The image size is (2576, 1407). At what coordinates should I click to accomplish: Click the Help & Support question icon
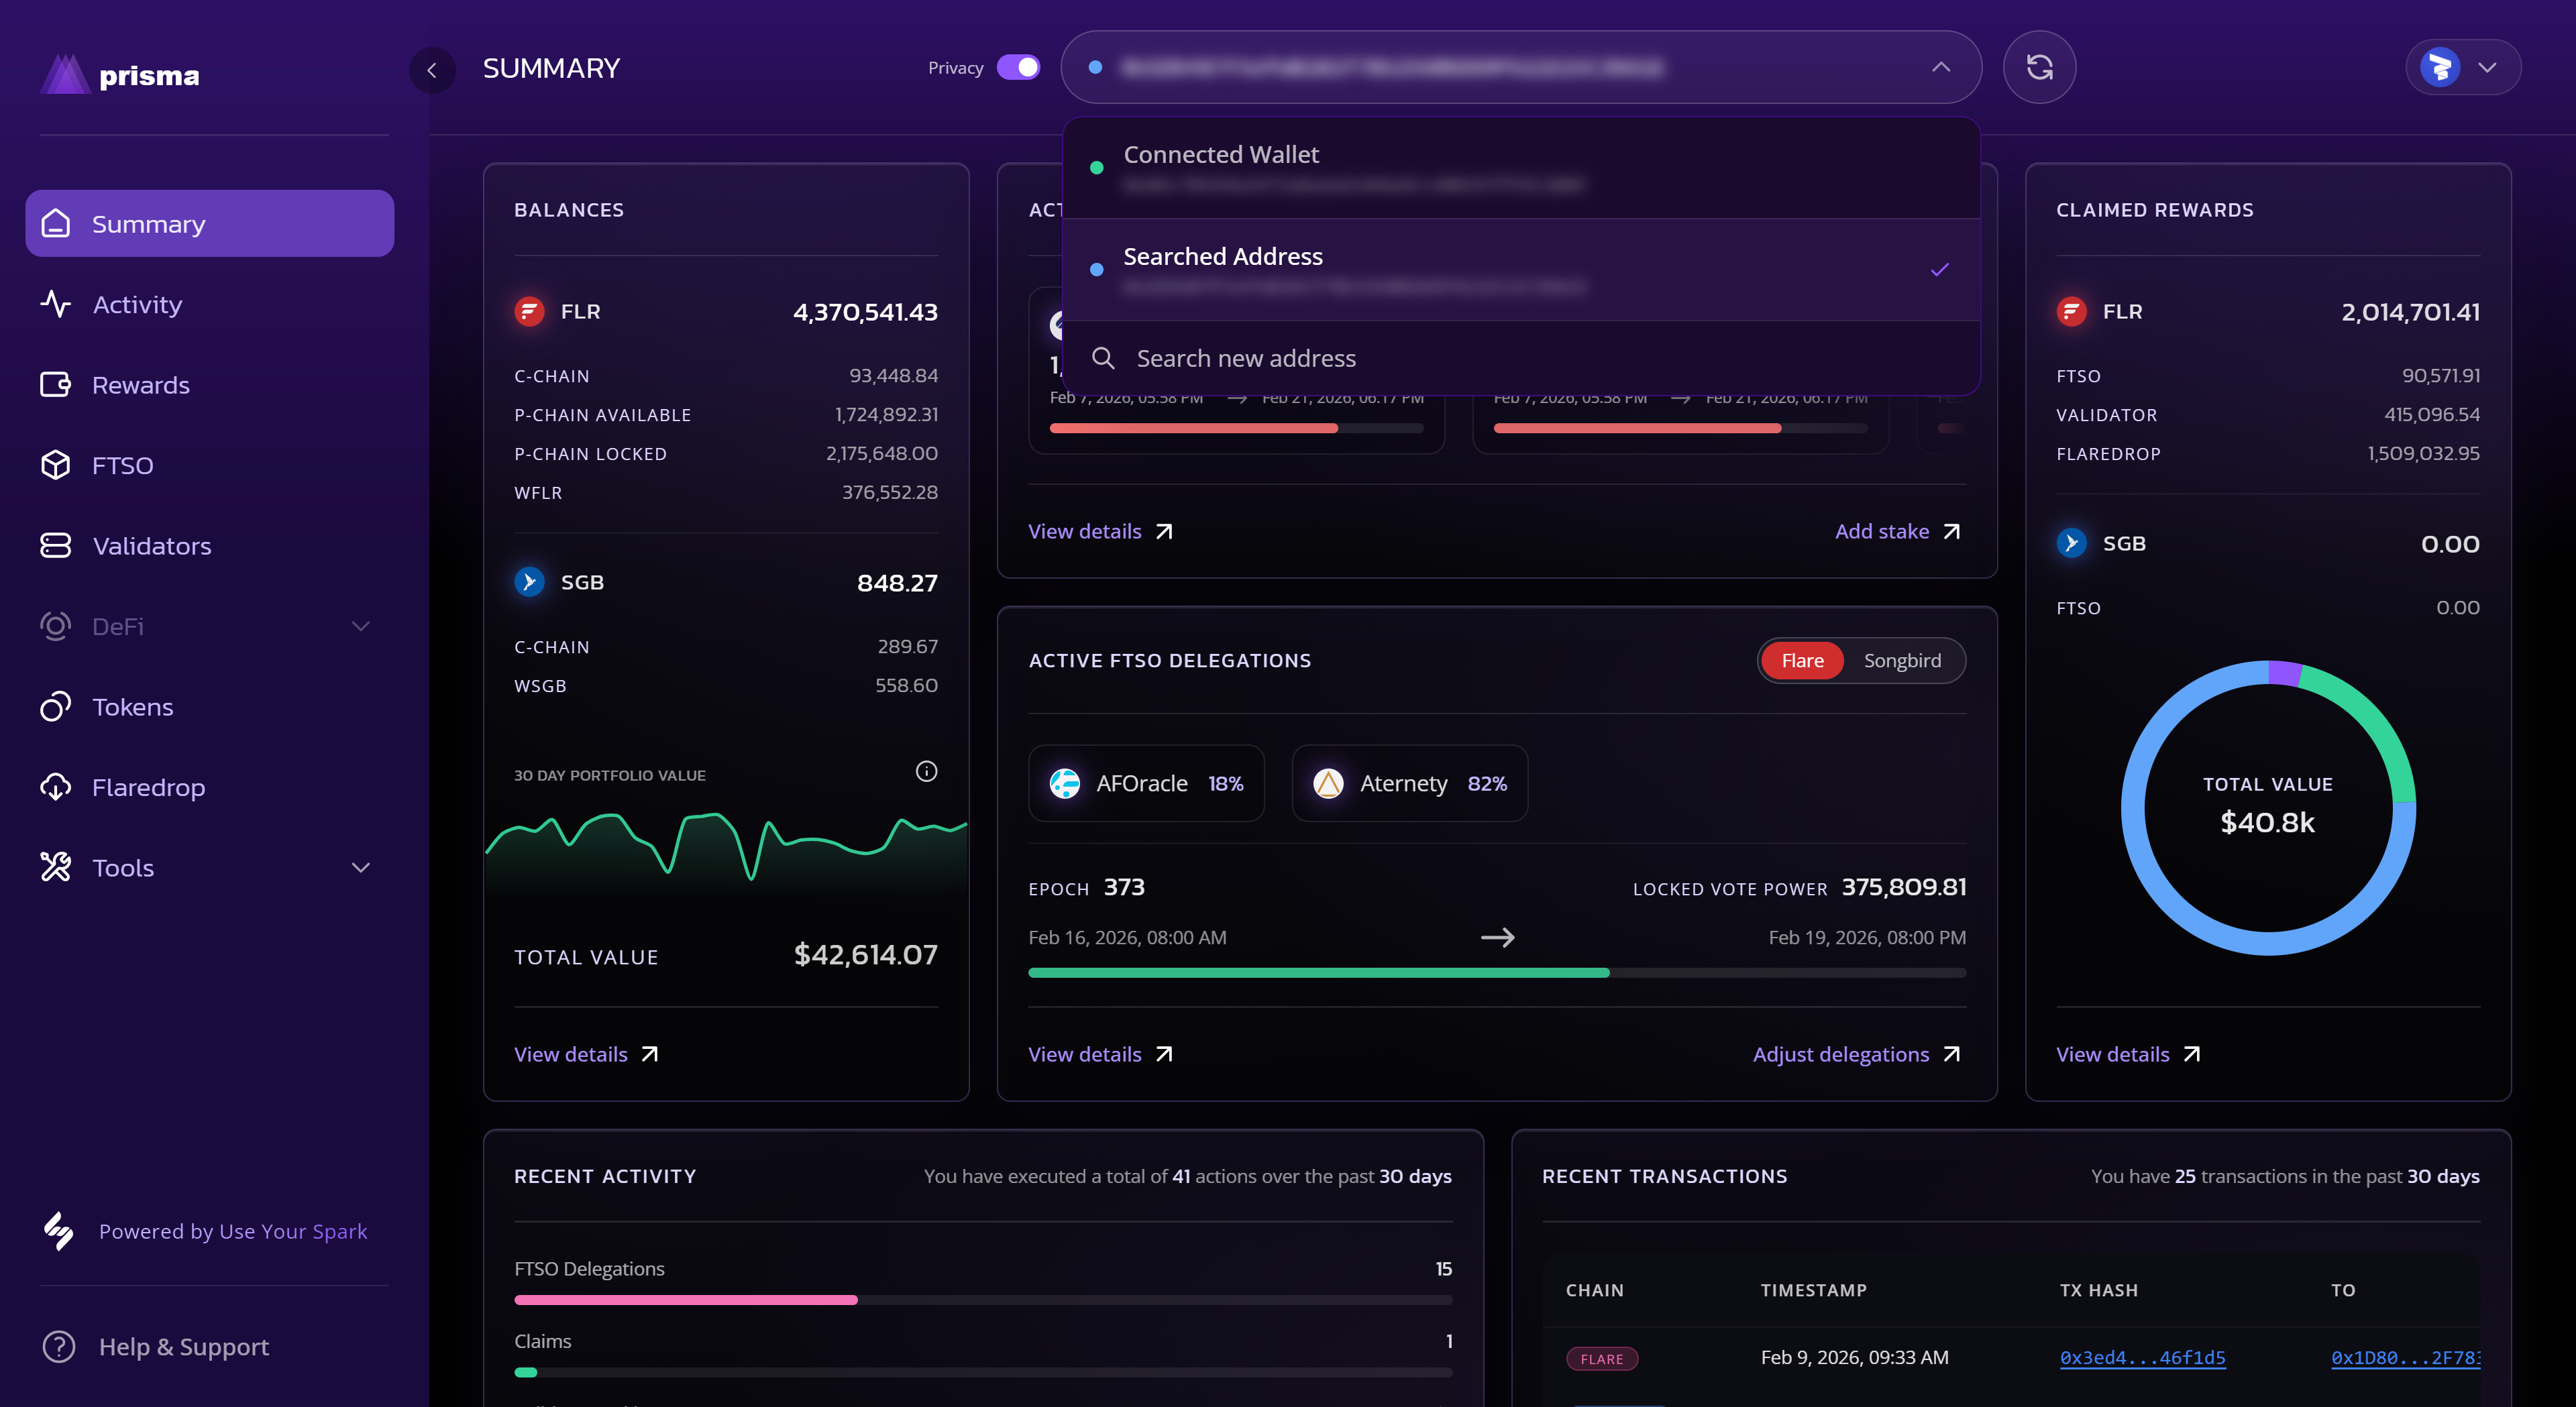point(59,1346)
